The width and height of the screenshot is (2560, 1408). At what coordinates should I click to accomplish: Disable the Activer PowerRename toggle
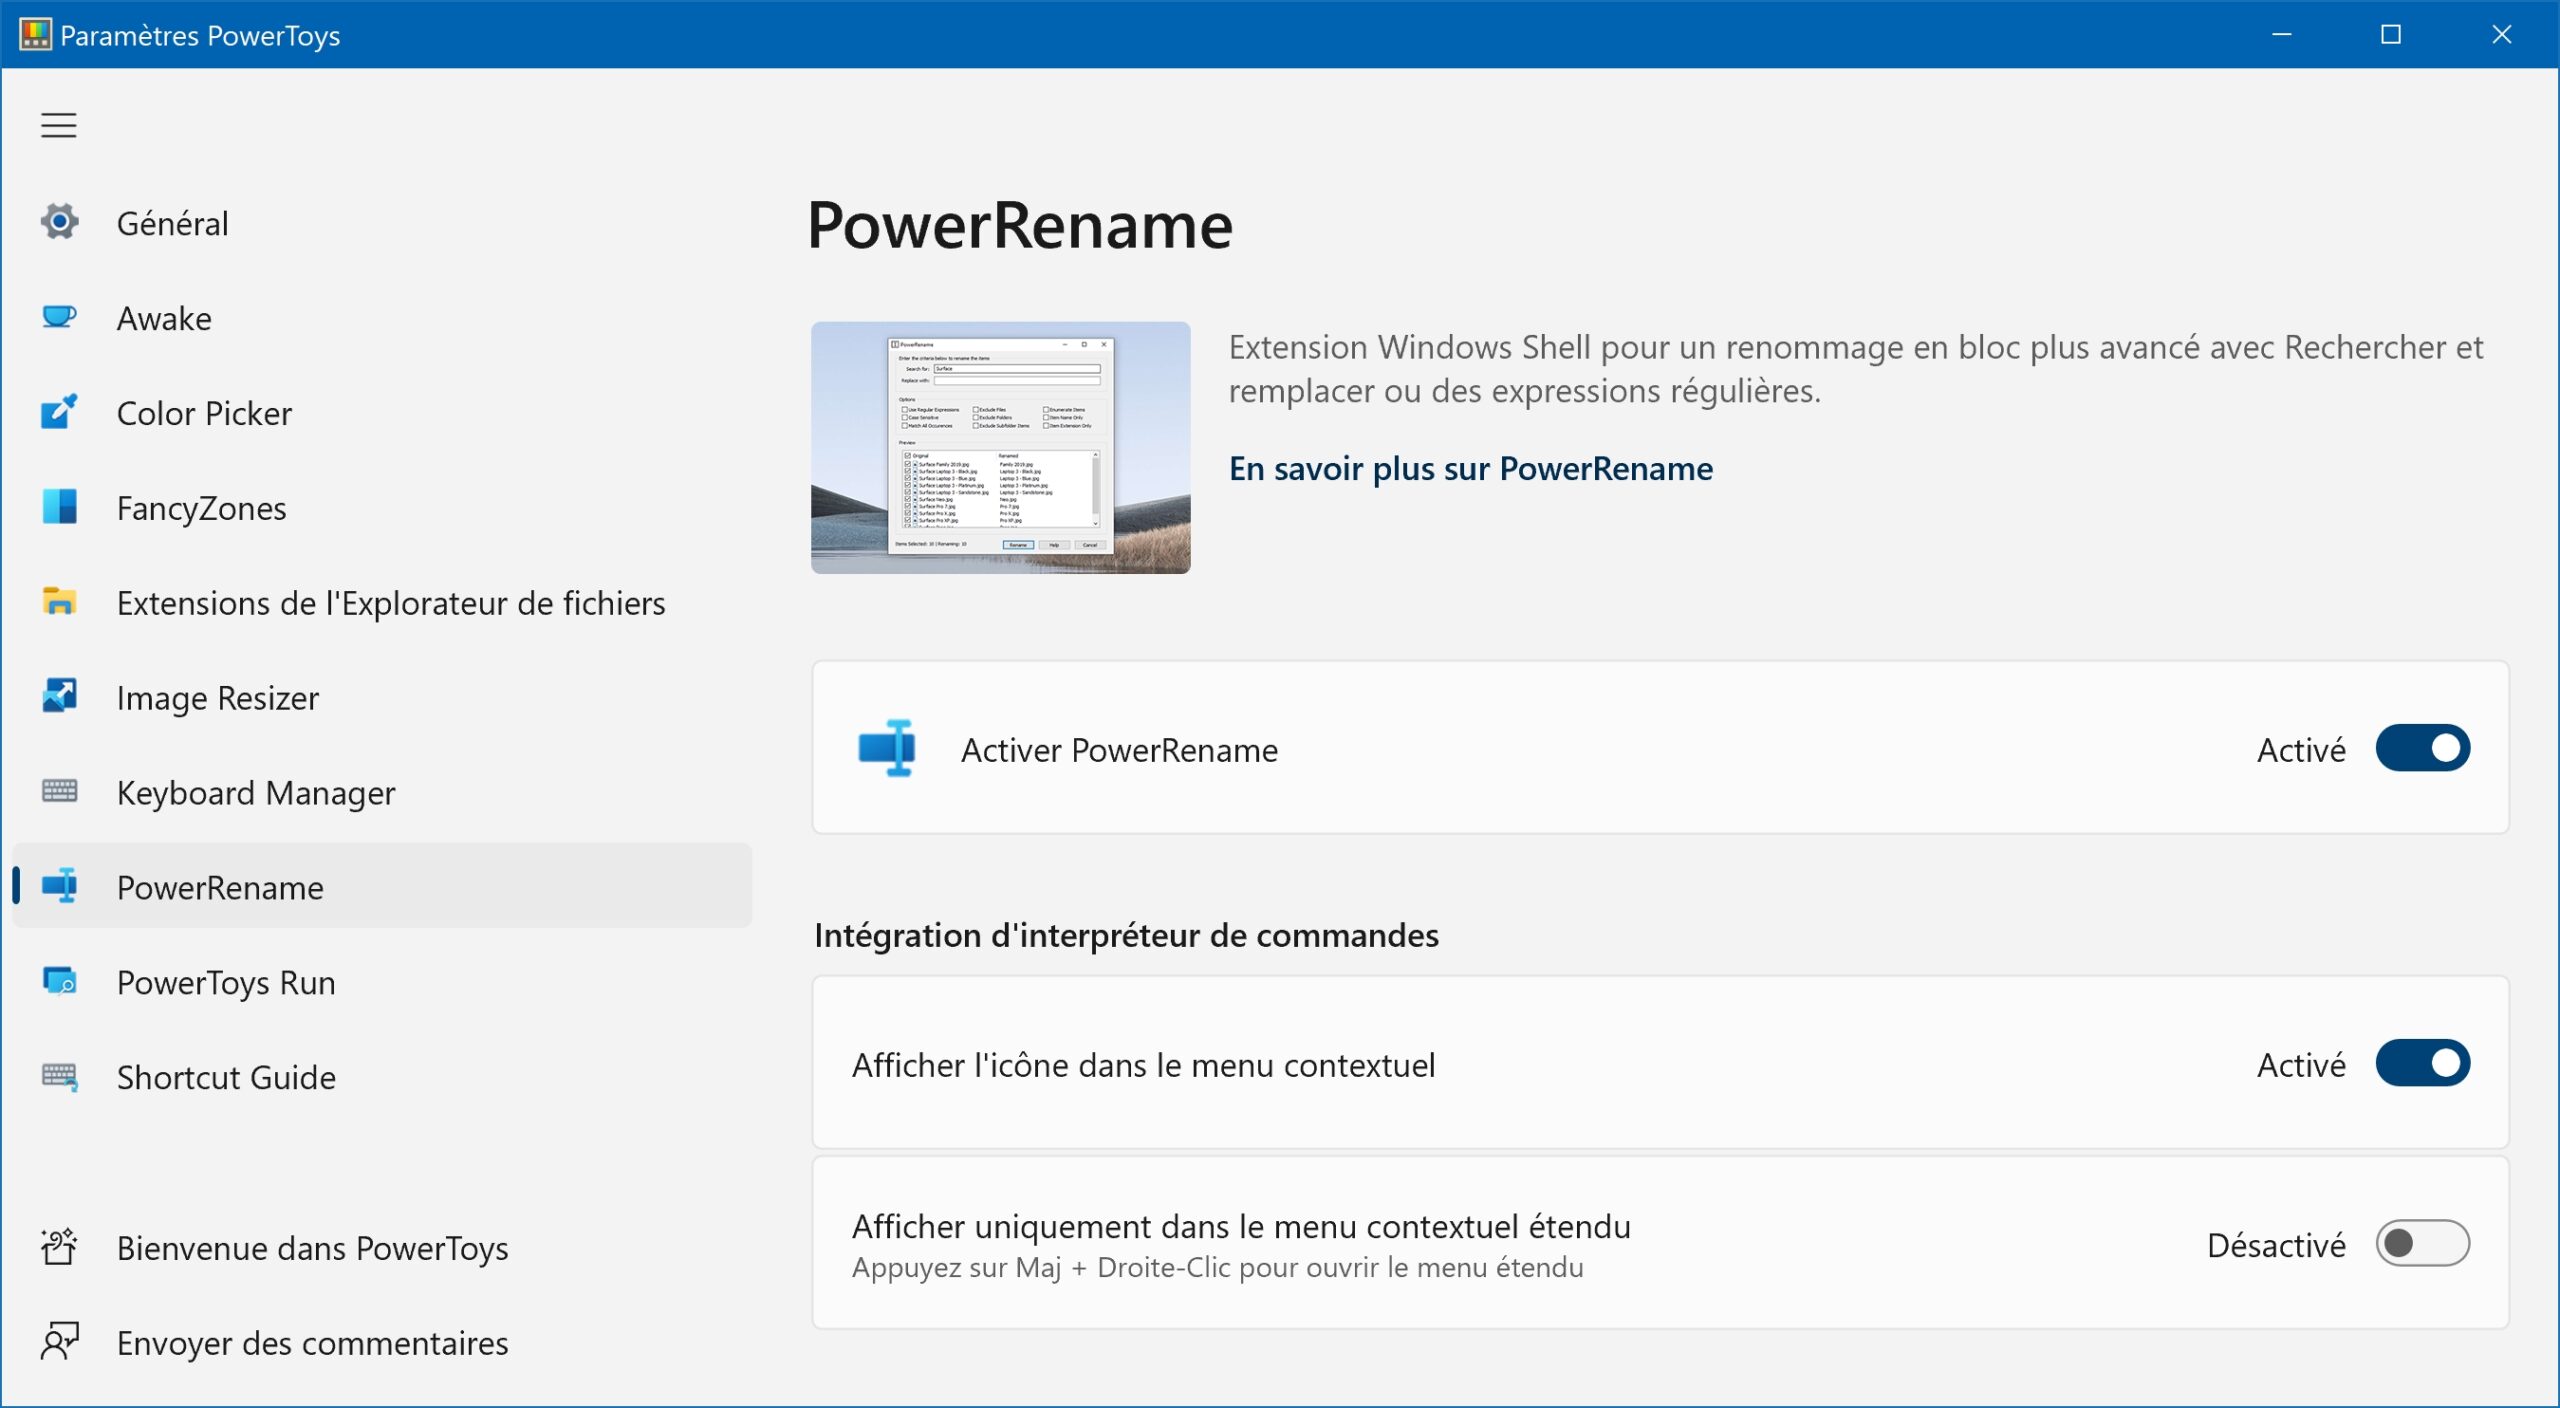click(2422, 748)
